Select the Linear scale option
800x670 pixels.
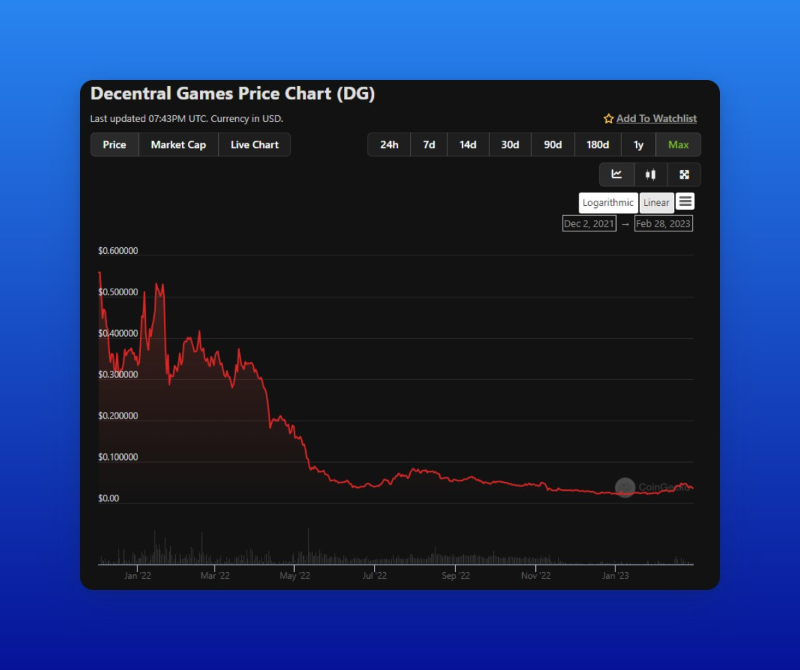click(x=656, y=203)
